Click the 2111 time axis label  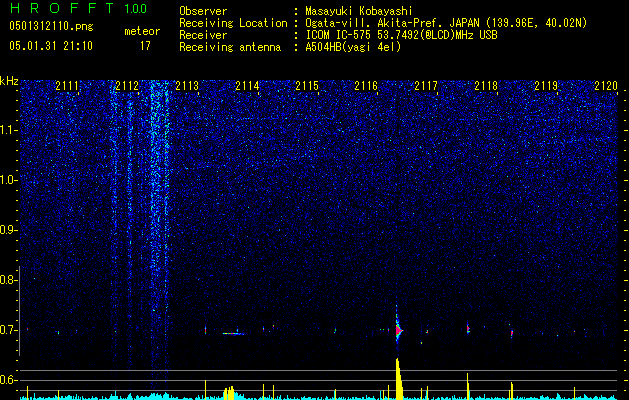click(67, 86)
